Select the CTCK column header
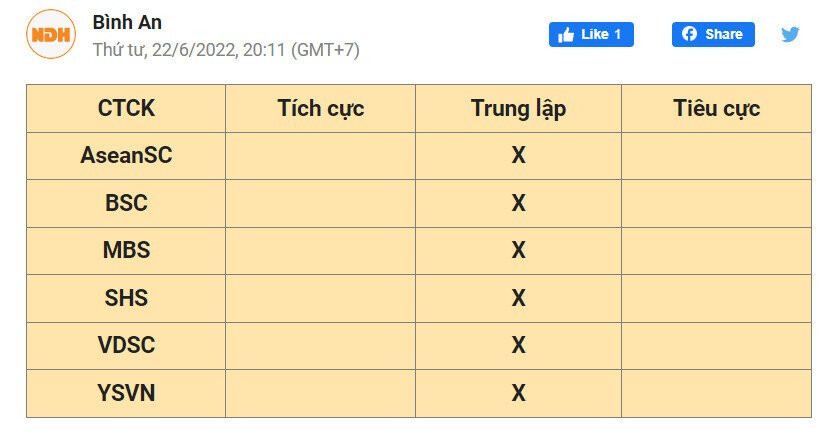832x437 pixels. (x=126, y=108)
